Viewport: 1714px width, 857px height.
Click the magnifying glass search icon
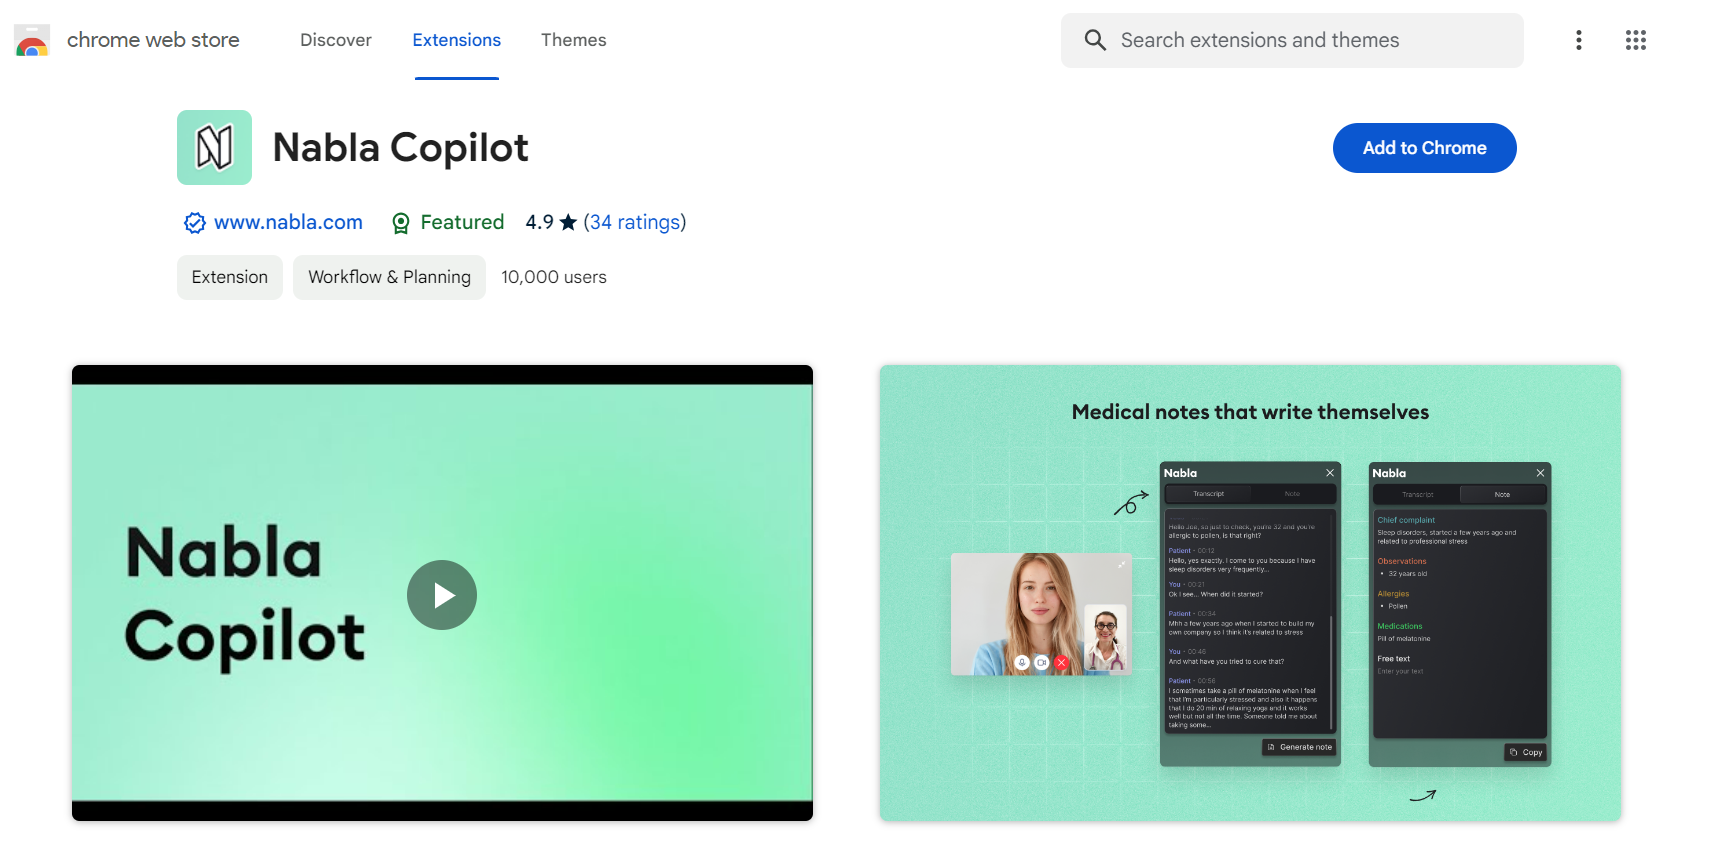pyautogui.click(x=1095, y=40)
